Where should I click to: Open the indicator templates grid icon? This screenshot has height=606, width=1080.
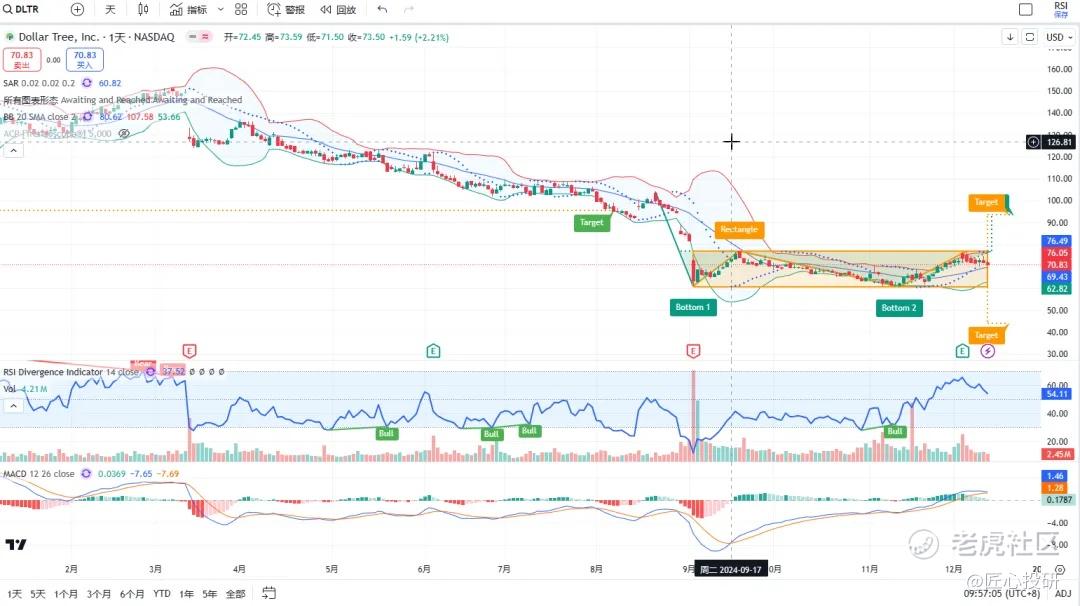pos(240,9)
